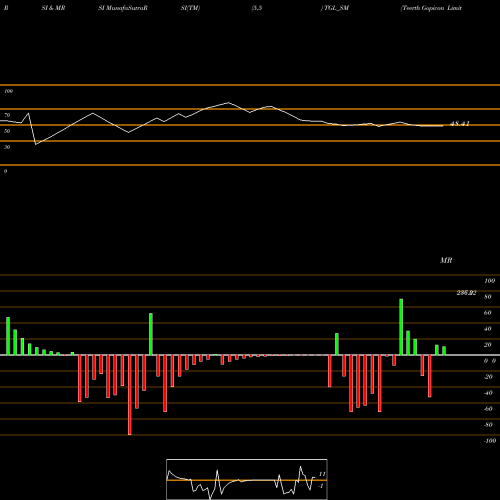The width and height of the screenshot is (500, 500).
Task: Click the 'SI(TM)' header label
Action: (x=190, y=8)
